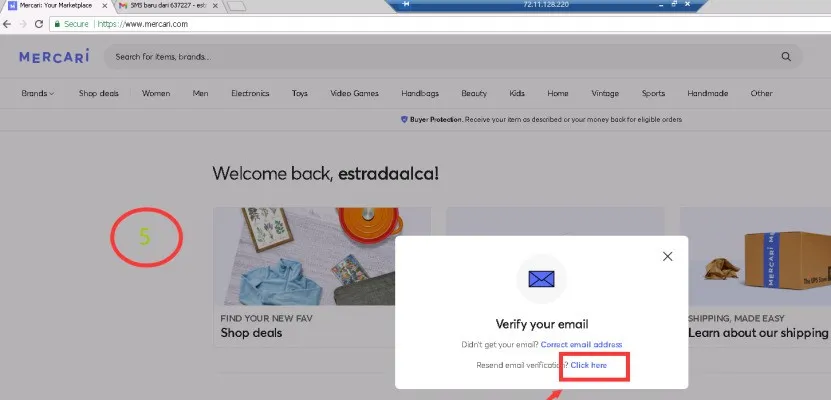
Task: Open the Other category
Action: 761,93
